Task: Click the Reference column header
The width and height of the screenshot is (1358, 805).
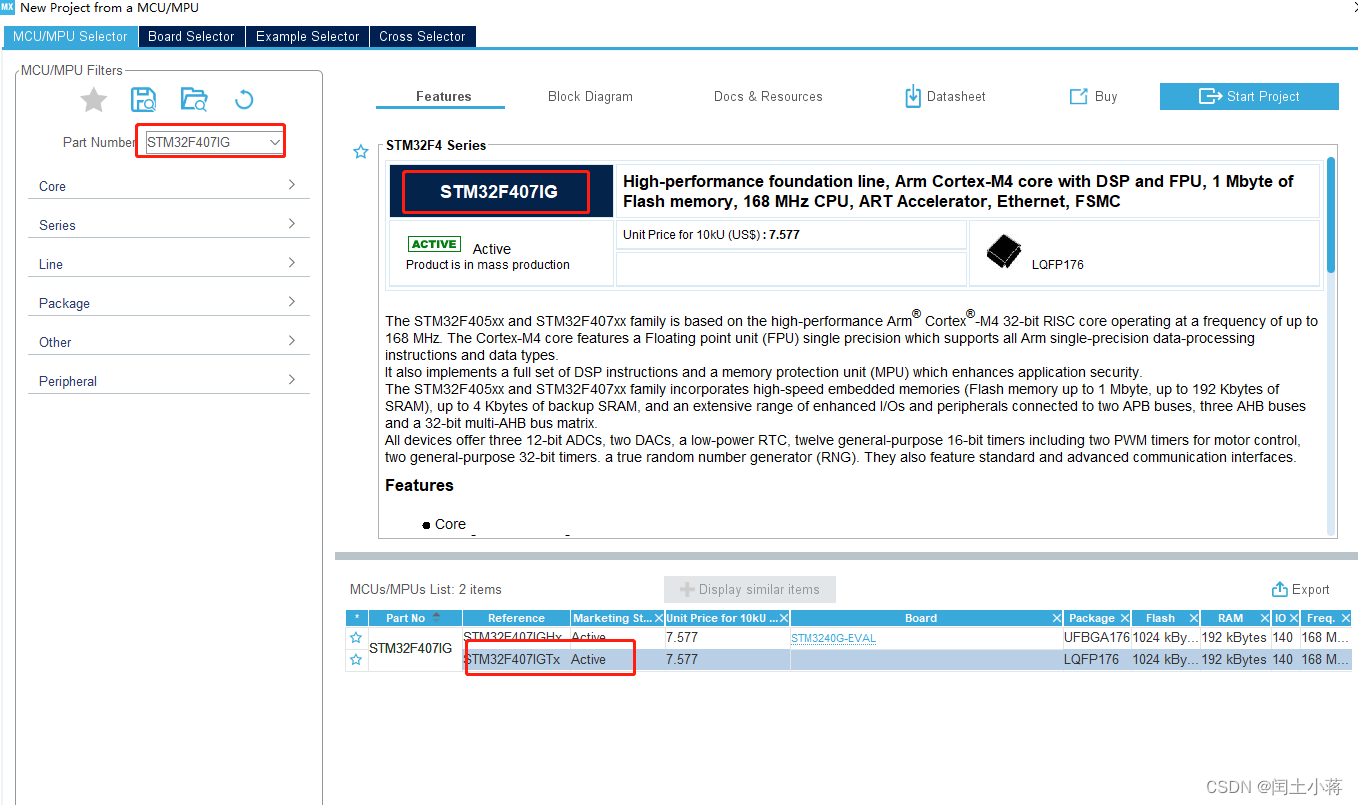Action: pos(516,618)
